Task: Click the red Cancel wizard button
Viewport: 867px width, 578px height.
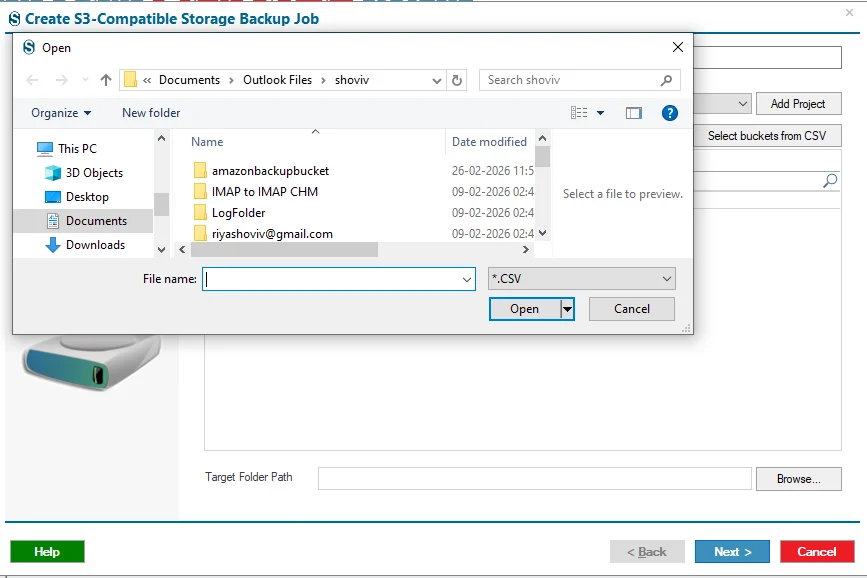Action: pos(817,552)
